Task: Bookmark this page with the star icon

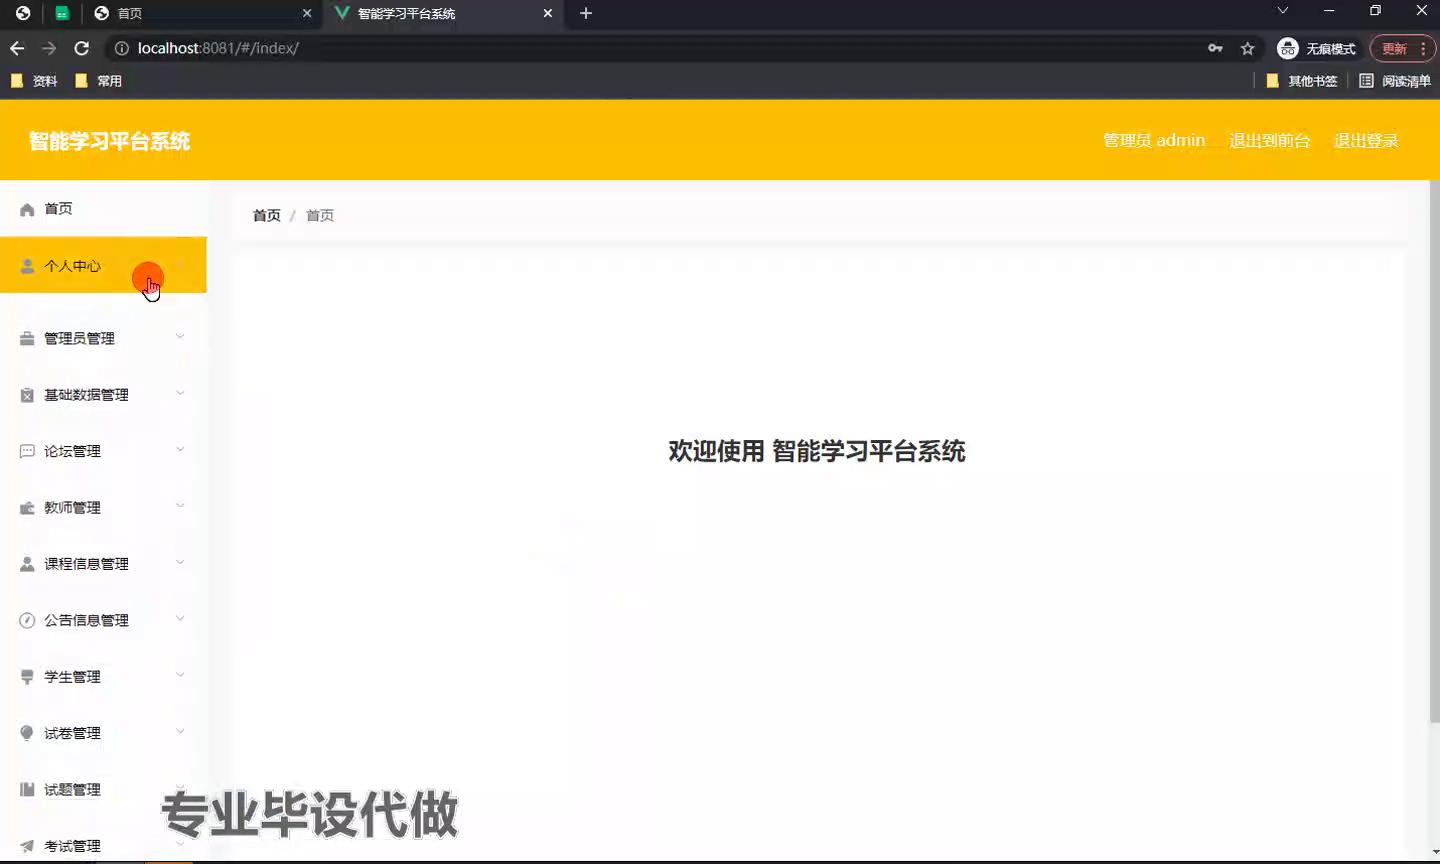Action: pyautogui.click(x=1247, y=48)
